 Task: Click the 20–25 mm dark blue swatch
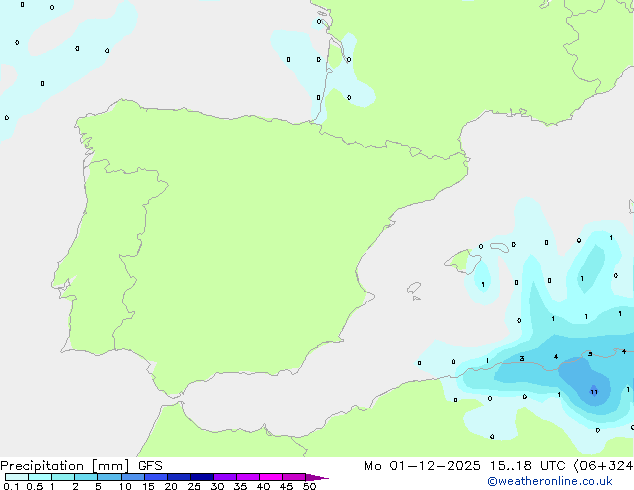[178, 477]
